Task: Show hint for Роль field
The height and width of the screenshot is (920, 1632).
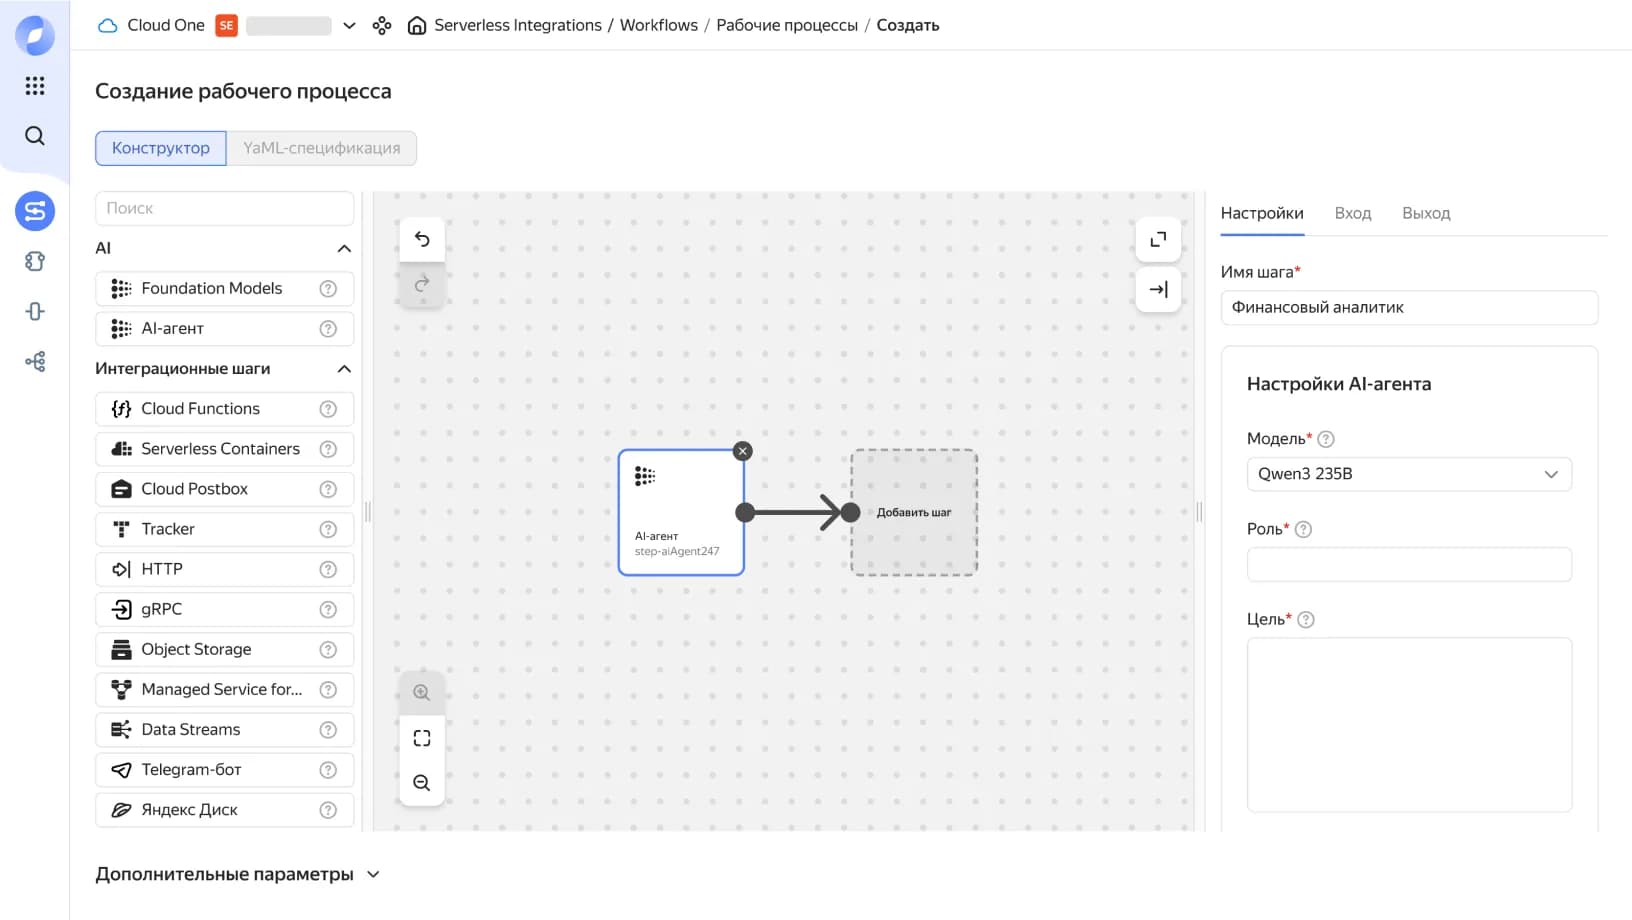Action: 1303,529
